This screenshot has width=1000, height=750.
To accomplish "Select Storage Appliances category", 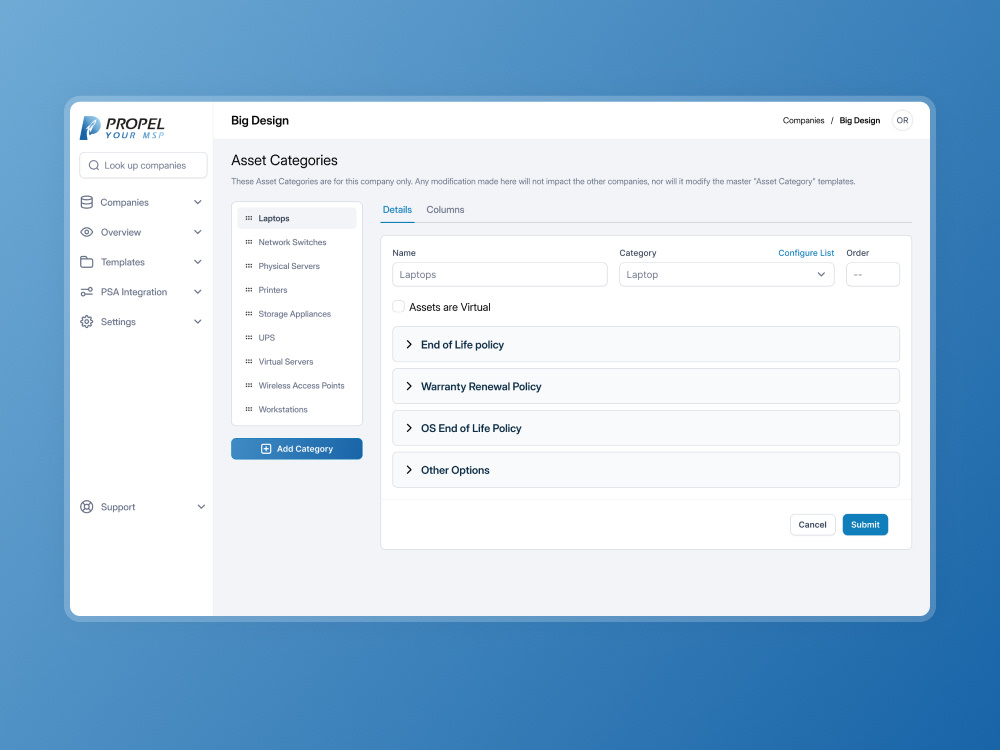I will pos(297,314).
